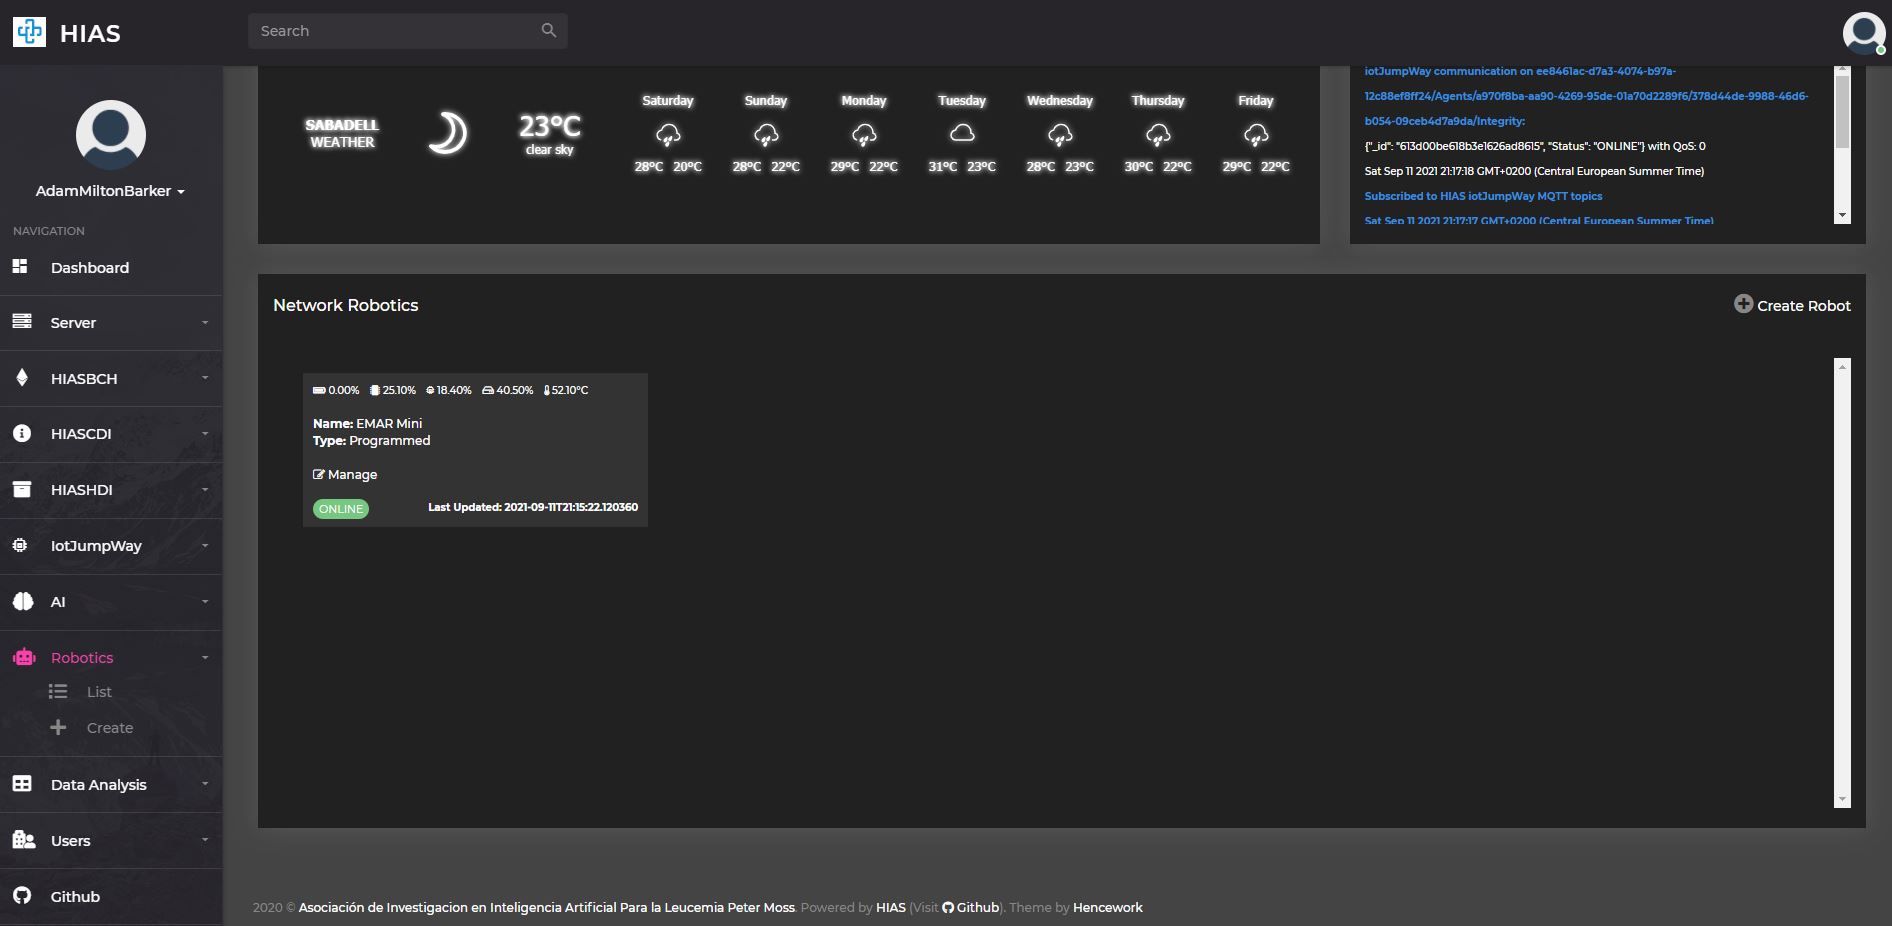Click the Server rack icon
1892x926 pixels.
22,321
